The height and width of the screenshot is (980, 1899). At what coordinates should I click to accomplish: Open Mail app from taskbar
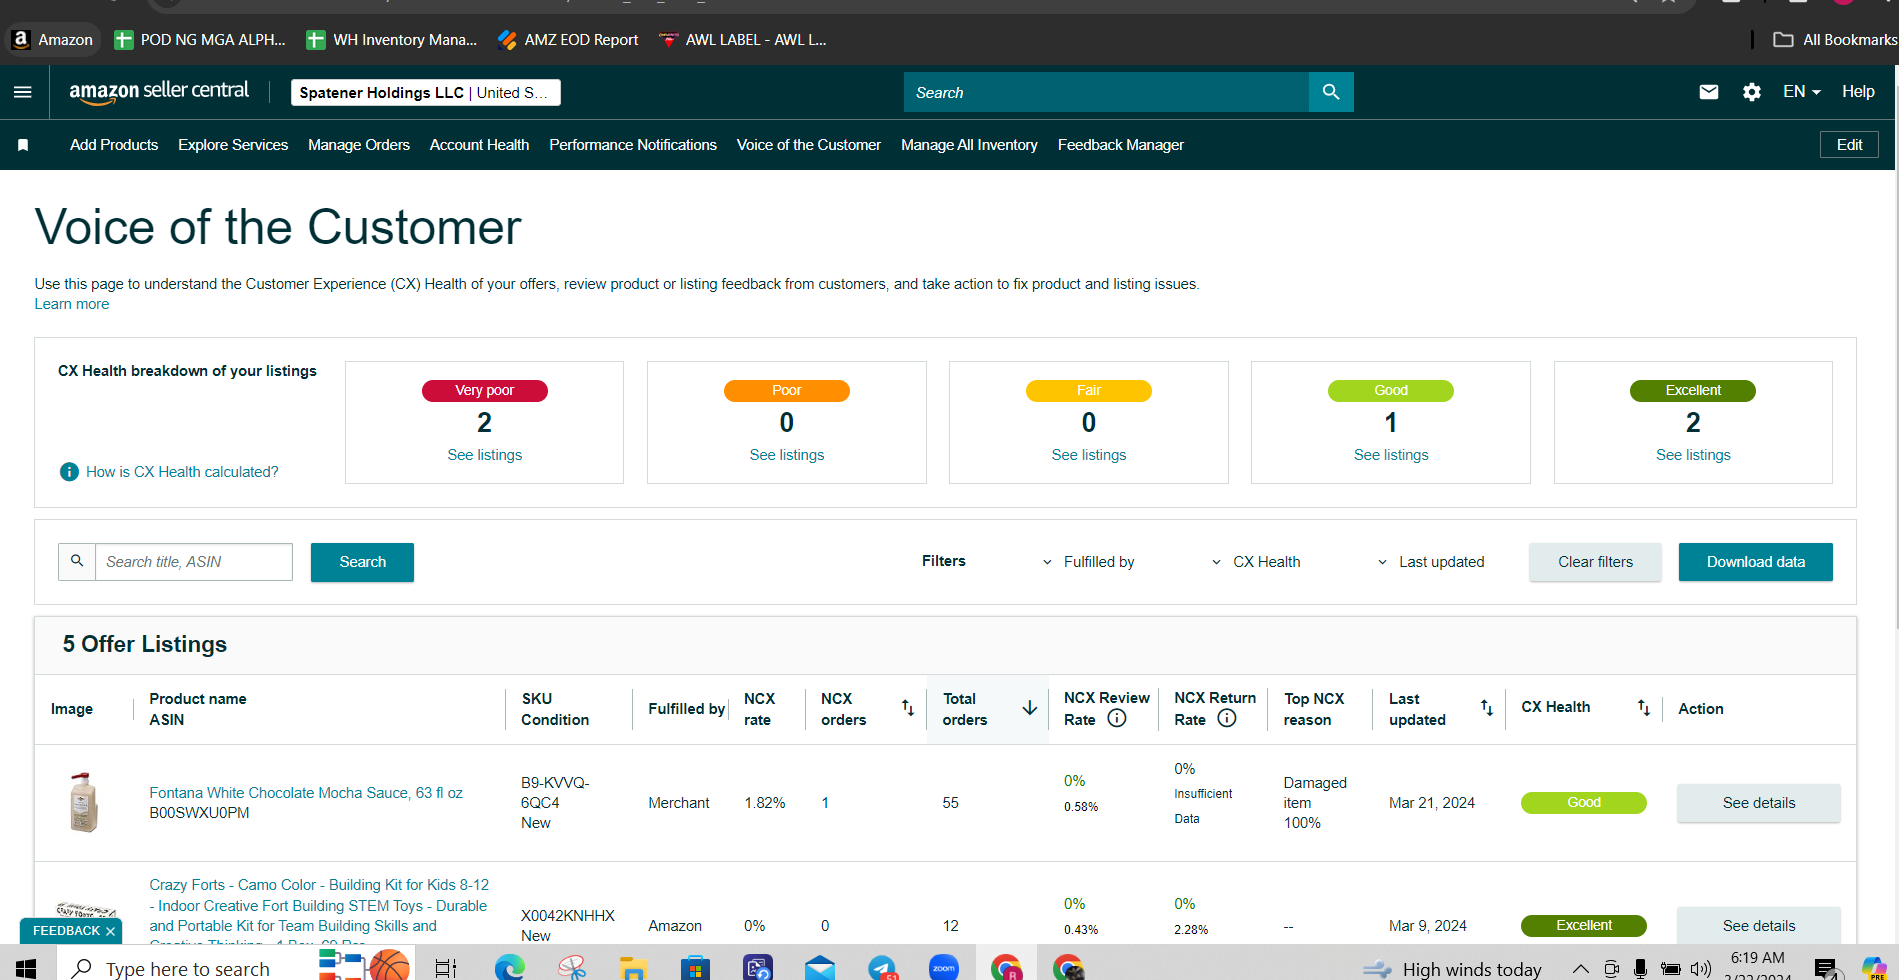click(x=820, y=968)
